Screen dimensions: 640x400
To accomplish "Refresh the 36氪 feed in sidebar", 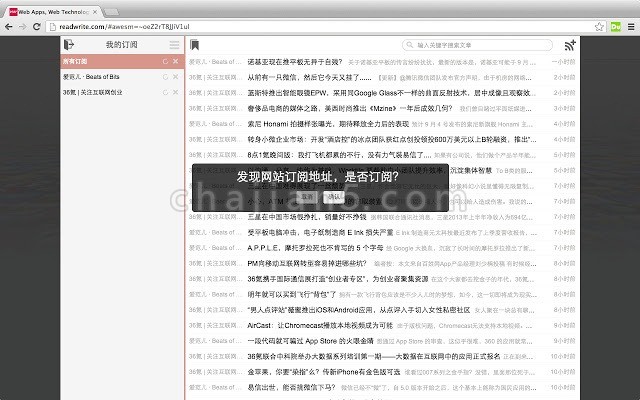I will point(165,92).
